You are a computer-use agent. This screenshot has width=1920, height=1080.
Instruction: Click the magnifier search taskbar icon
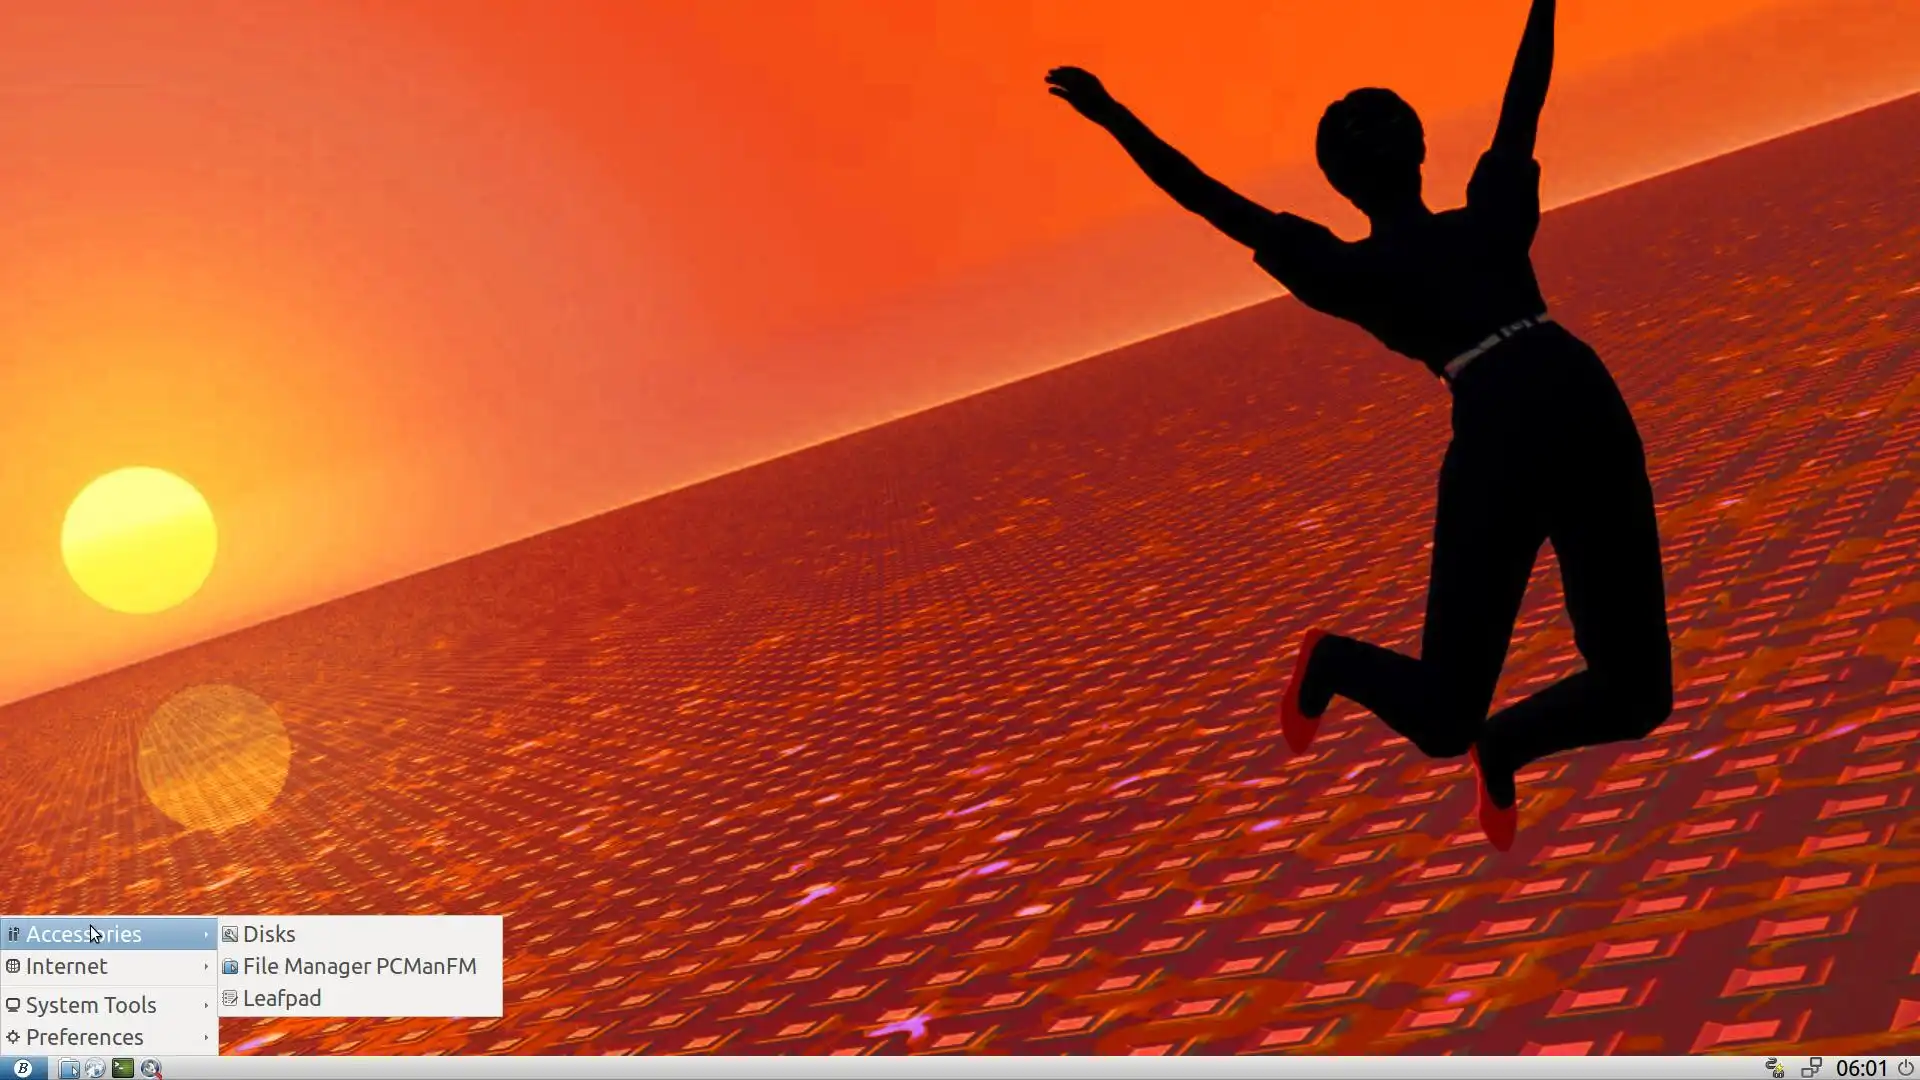(x=151, y=1068)
